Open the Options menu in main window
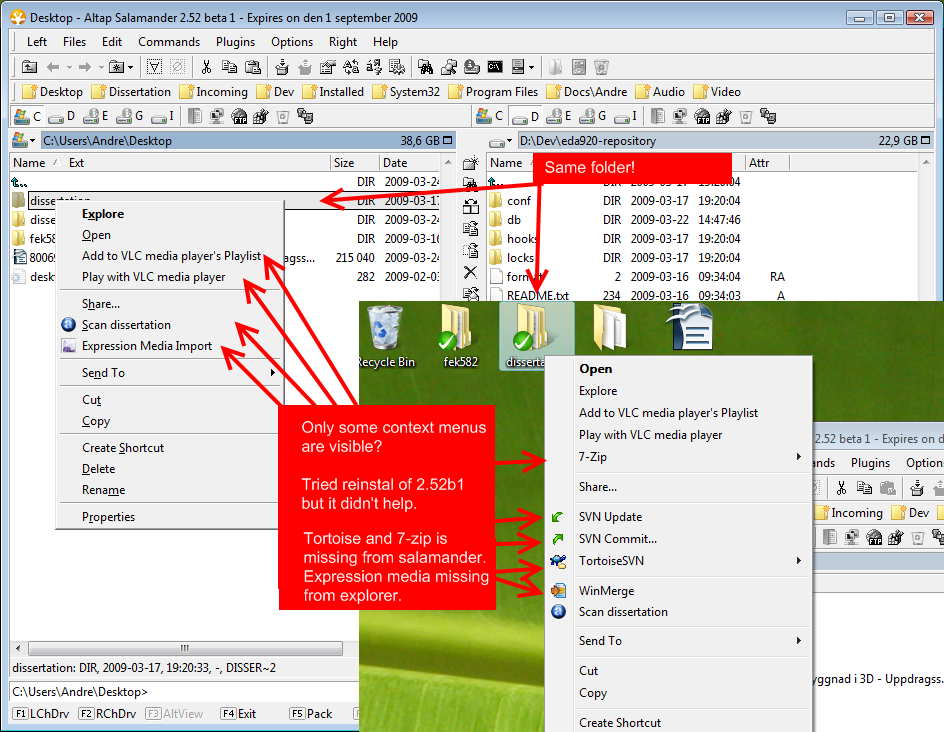Viewport: 944px width, 732px height. pos(292,42)
